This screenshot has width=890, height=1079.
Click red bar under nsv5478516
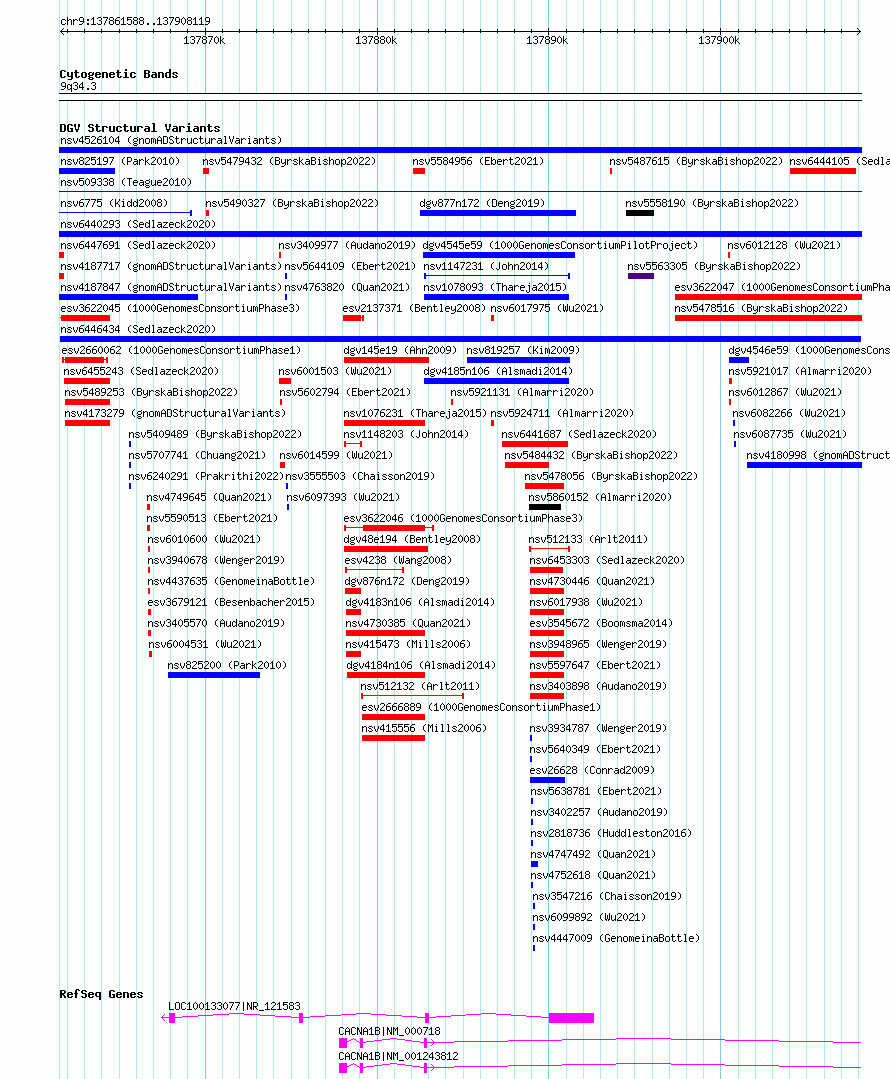[x=768, y=318]
